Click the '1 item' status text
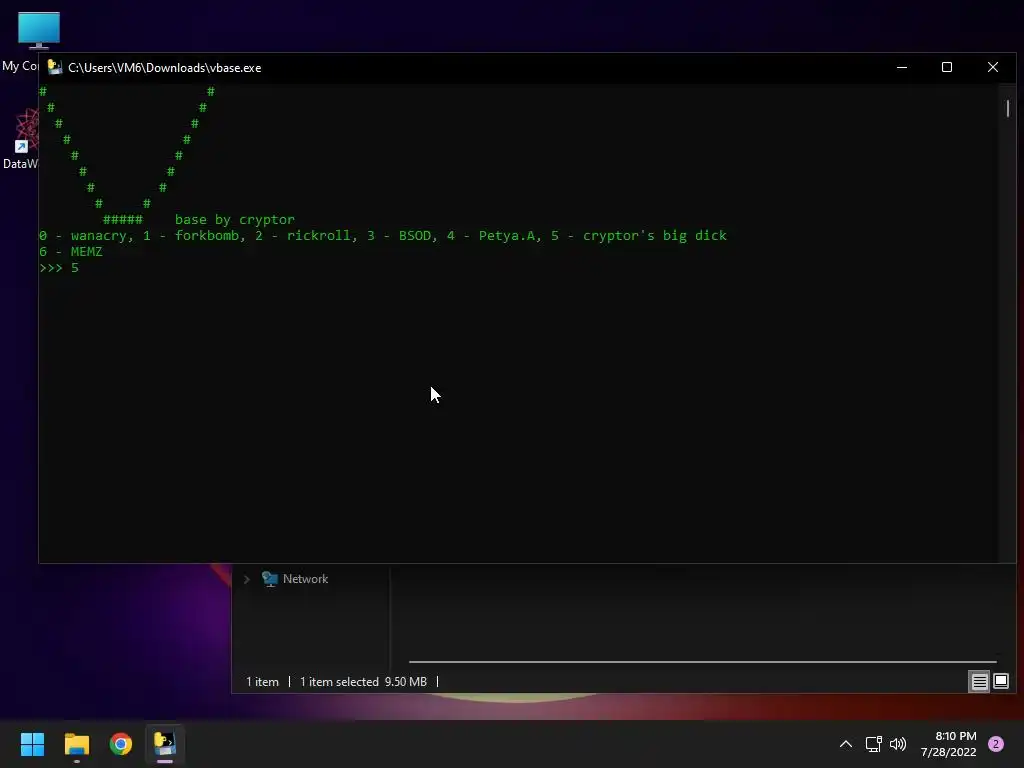Image resolution: width=1024 pixels, height=768 pixels. 262,682
